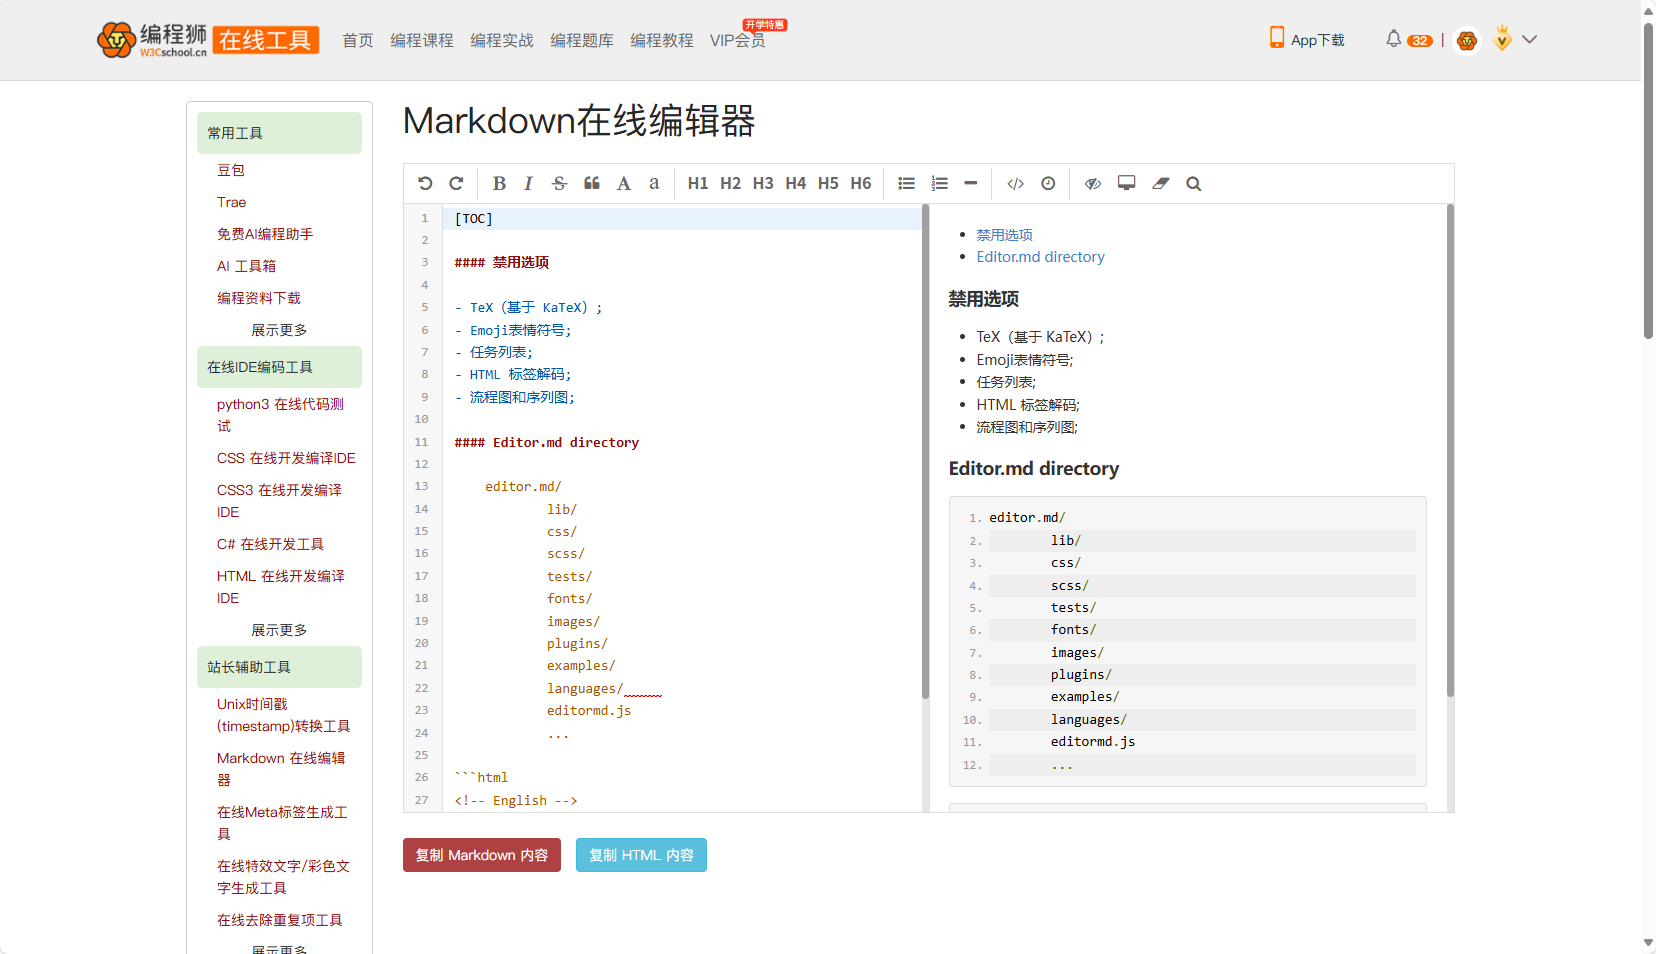Viewport: 1656px width, 954px height.
Task: Insert a block quote
Action: click(x=592, y=183)
